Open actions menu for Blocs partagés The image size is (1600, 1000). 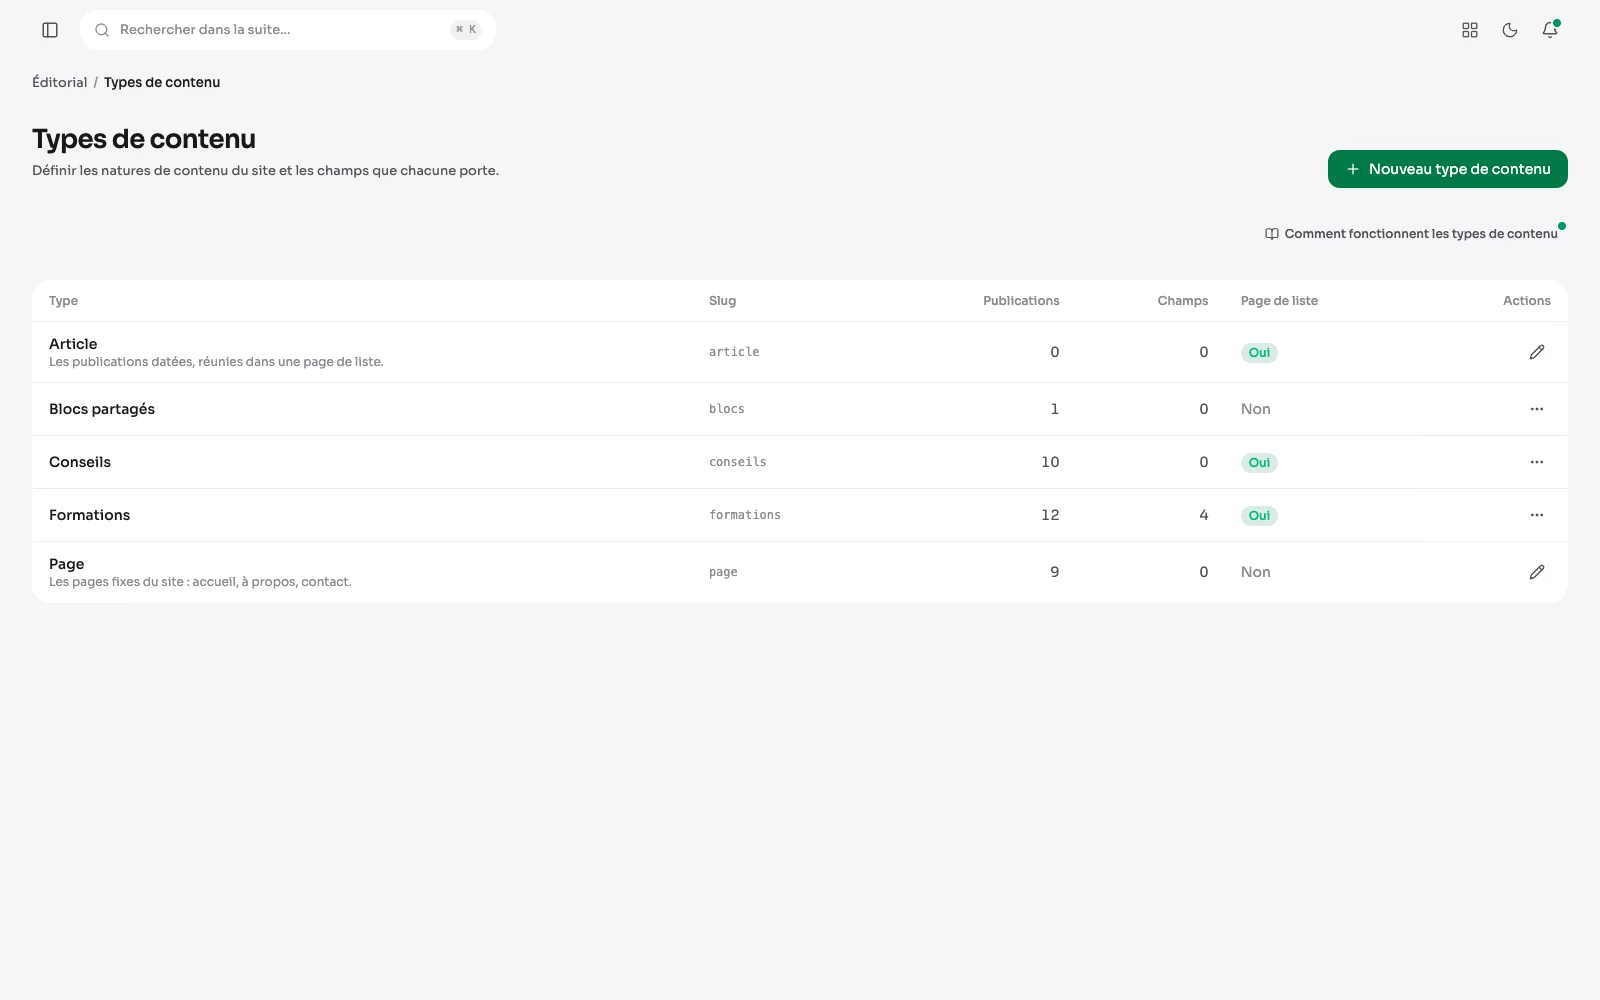1537,409
